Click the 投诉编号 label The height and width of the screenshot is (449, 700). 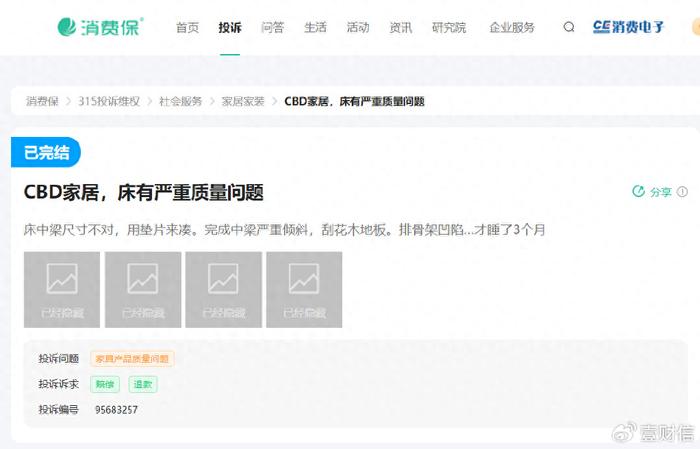(58, 410)
